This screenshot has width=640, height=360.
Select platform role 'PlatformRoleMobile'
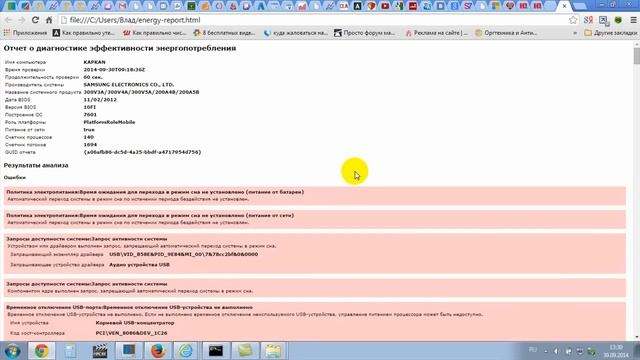pyautogui.click(x=109, y=122)
